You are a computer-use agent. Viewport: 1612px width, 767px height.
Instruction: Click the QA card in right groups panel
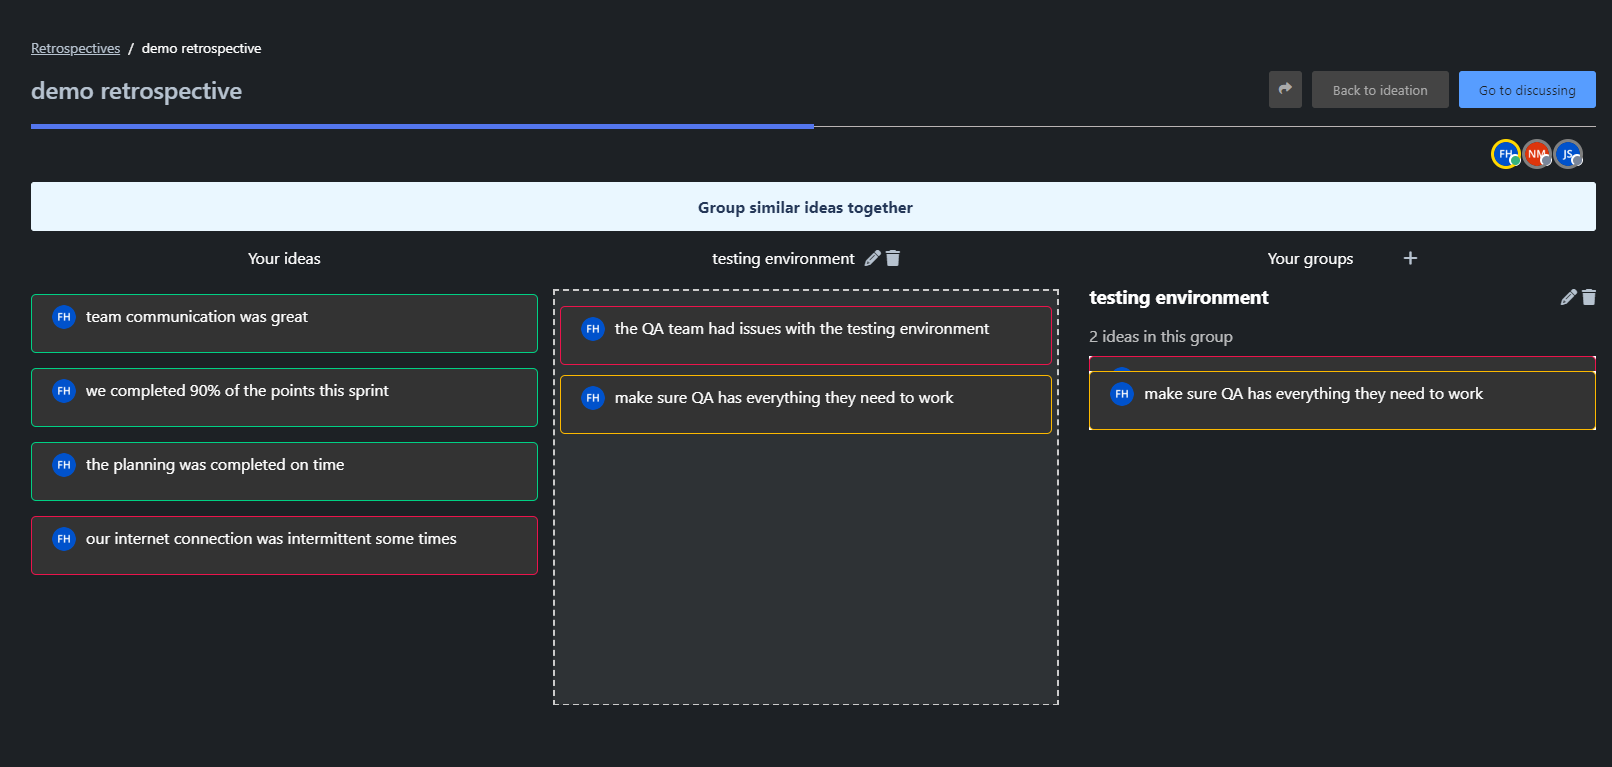point(1341,400)
